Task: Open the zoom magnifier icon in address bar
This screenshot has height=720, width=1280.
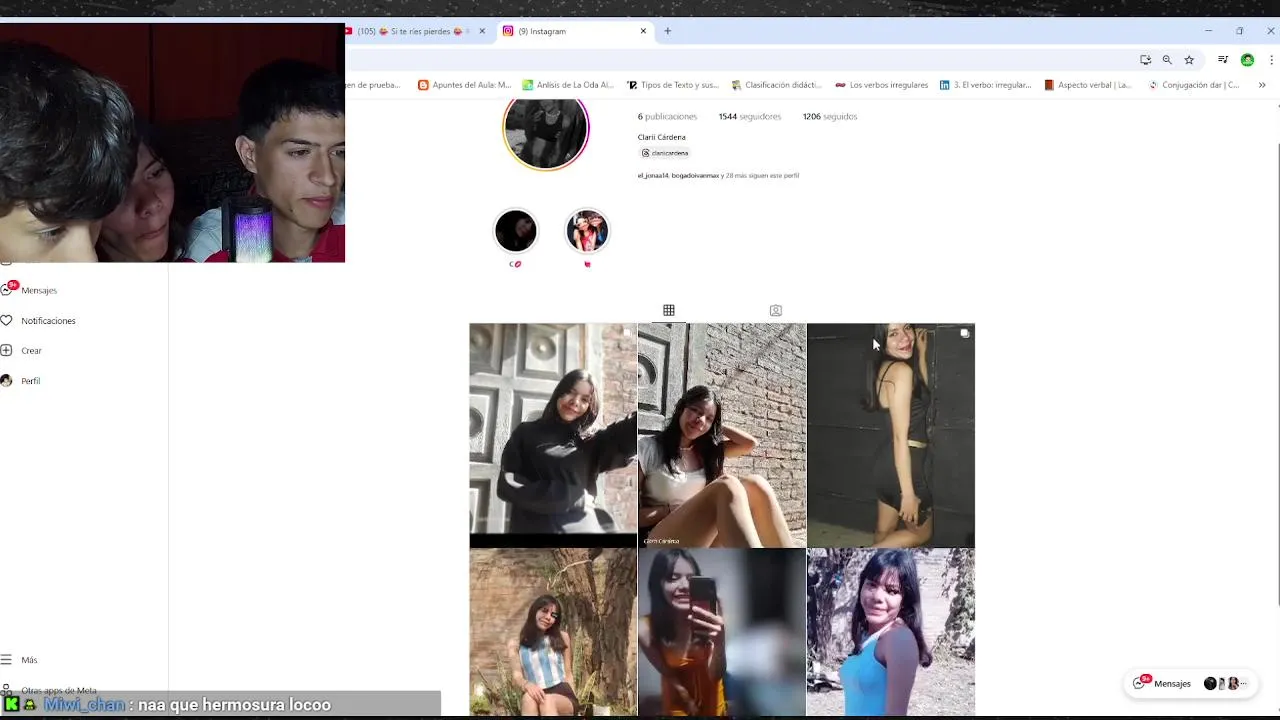Action: point(1167,60)
